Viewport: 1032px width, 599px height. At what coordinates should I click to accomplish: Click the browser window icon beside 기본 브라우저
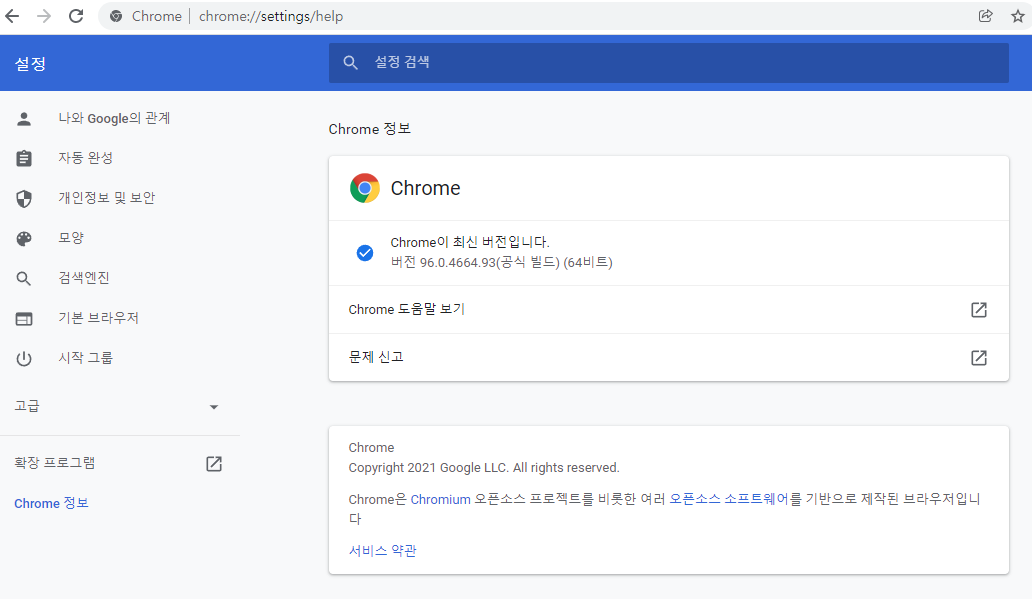click(24, 319)
